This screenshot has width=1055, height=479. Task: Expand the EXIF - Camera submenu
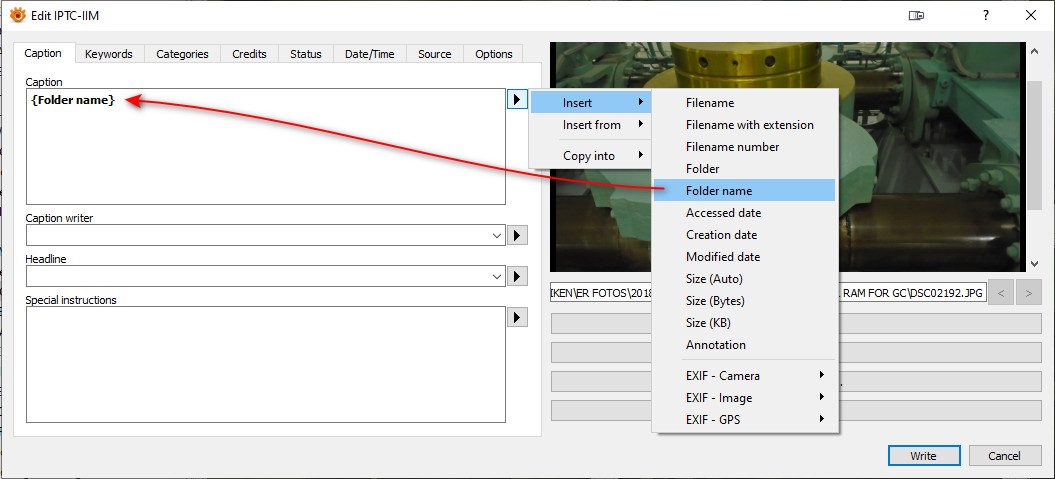coord(745,375)
